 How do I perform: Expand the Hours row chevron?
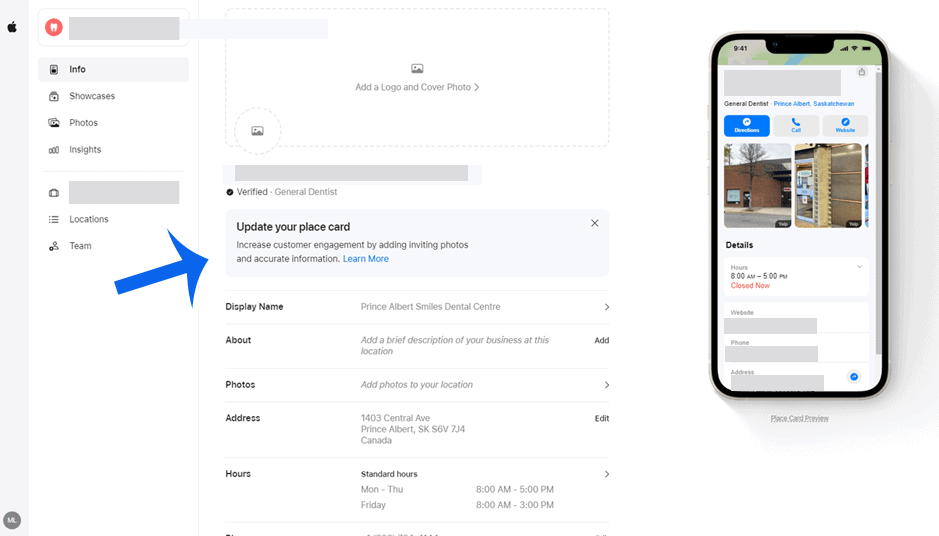[x=606, y=474]
